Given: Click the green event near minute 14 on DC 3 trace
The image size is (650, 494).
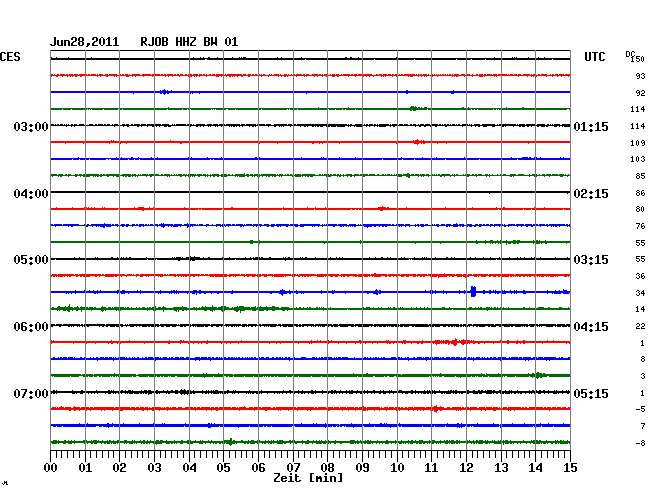Looking at the screenshot, I should coord(538,375).
